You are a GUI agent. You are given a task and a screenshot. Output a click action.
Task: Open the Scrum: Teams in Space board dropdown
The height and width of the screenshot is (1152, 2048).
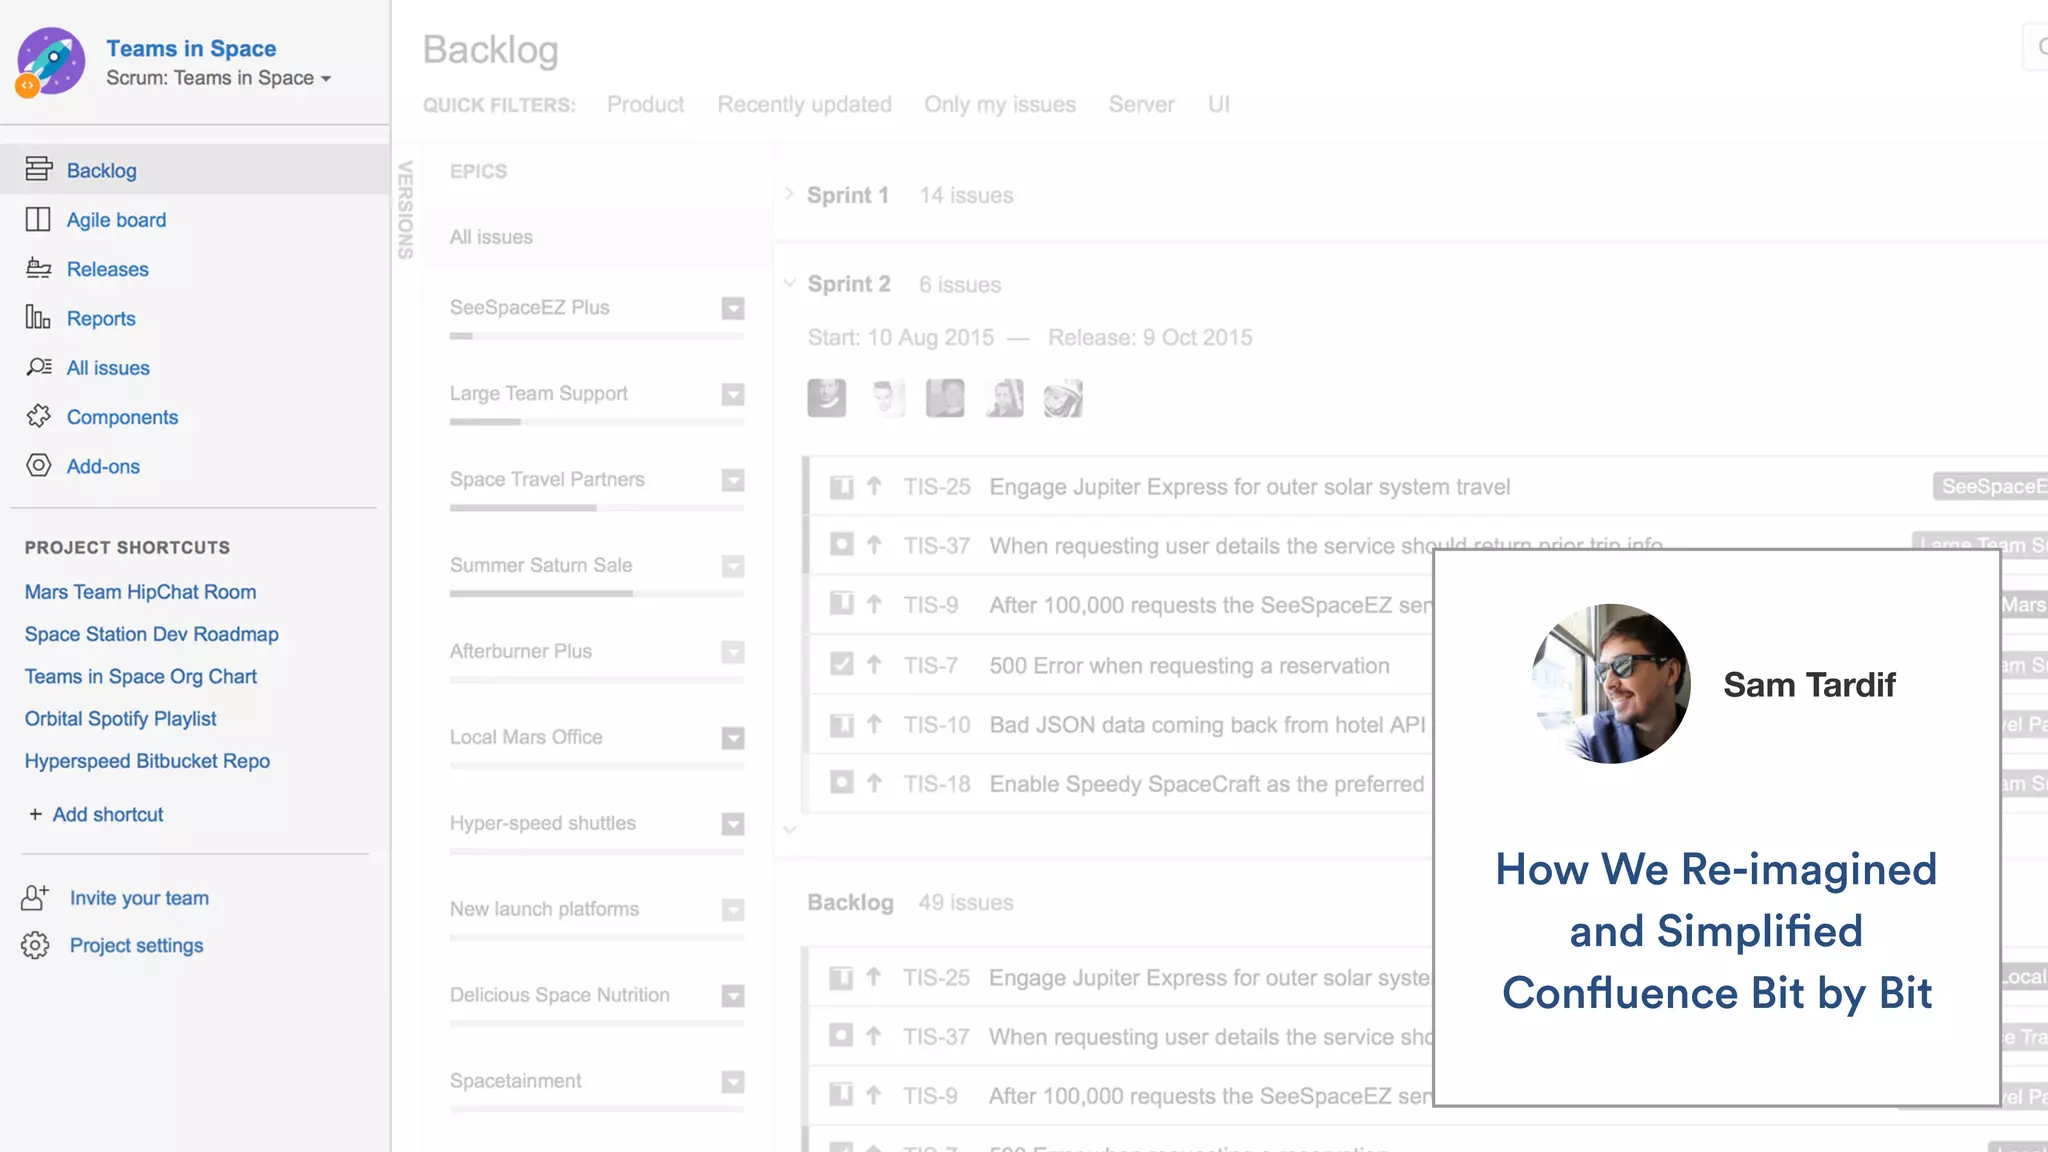click(x=219, y=78)
